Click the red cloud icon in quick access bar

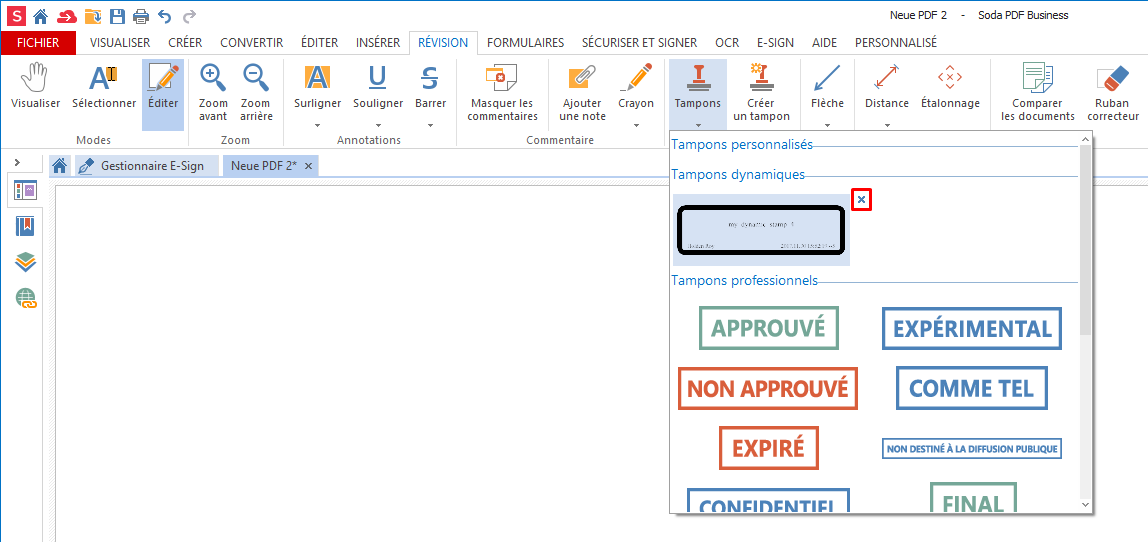(67, 15)
